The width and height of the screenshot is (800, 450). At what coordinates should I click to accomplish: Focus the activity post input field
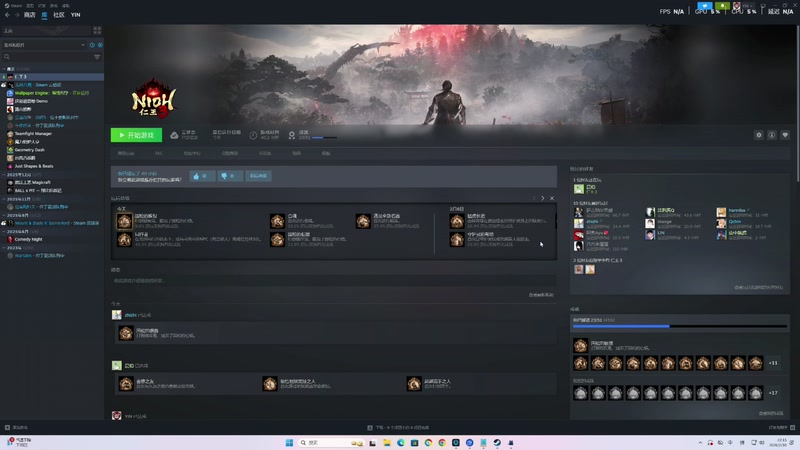(x=334, y=281)
